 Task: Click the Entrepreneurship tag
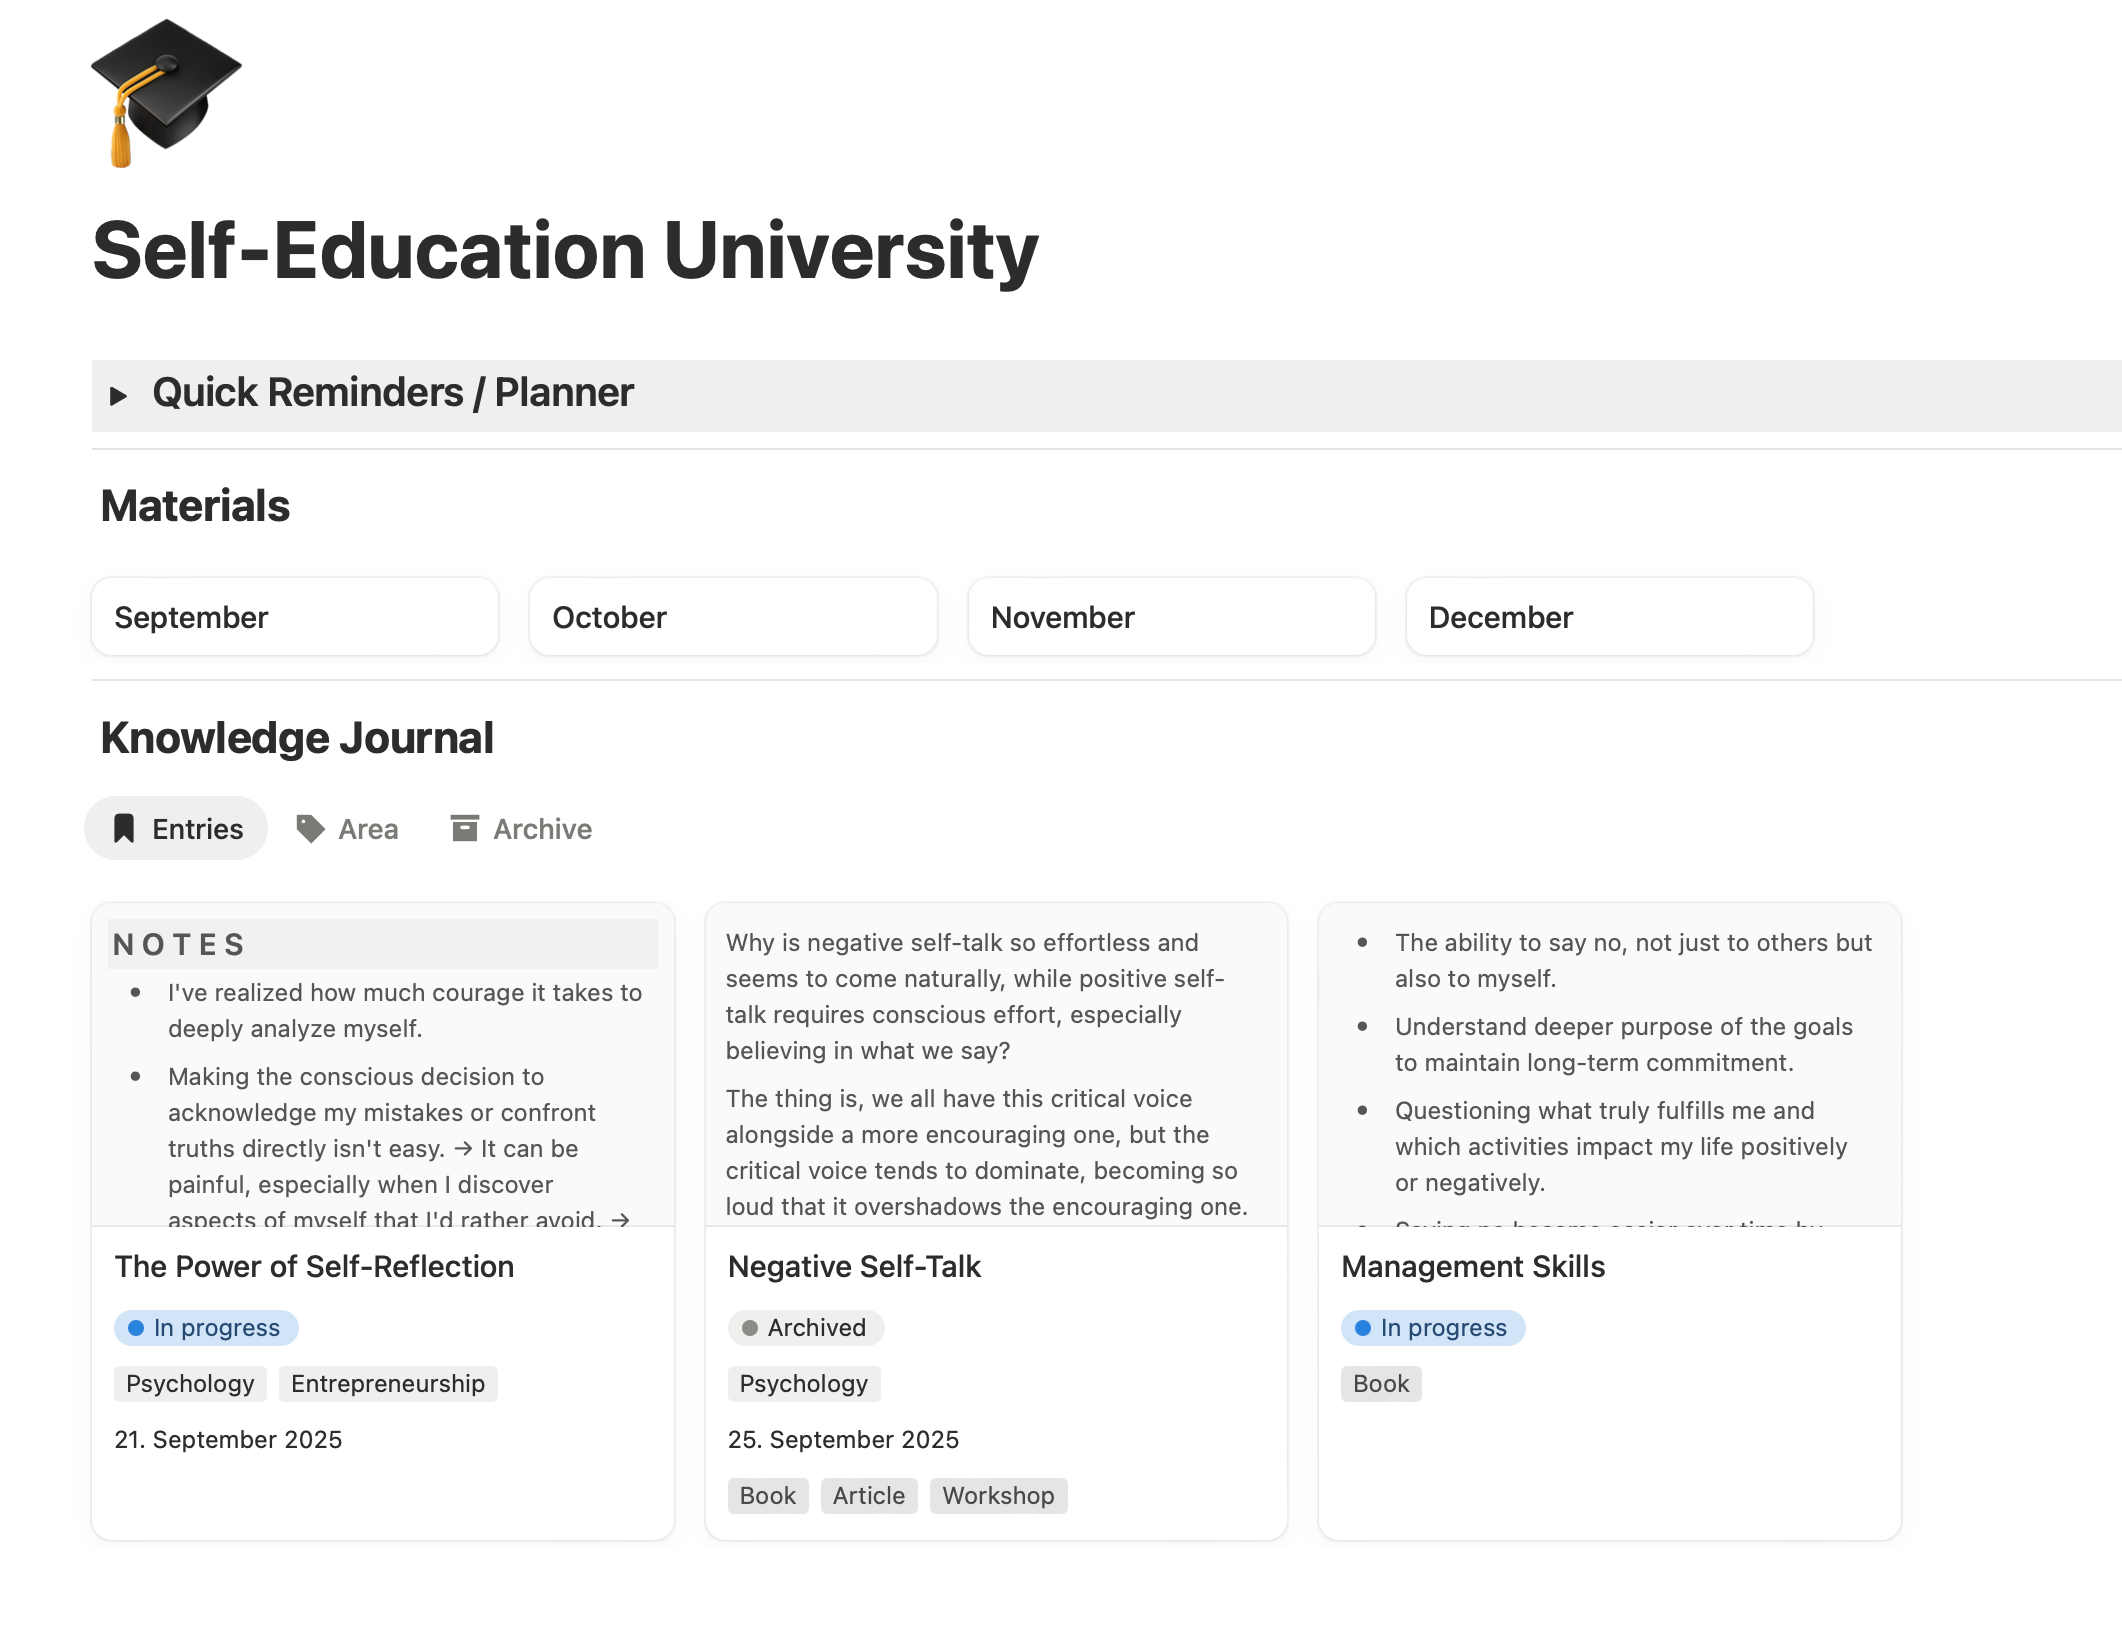(x=387, y=1384)
